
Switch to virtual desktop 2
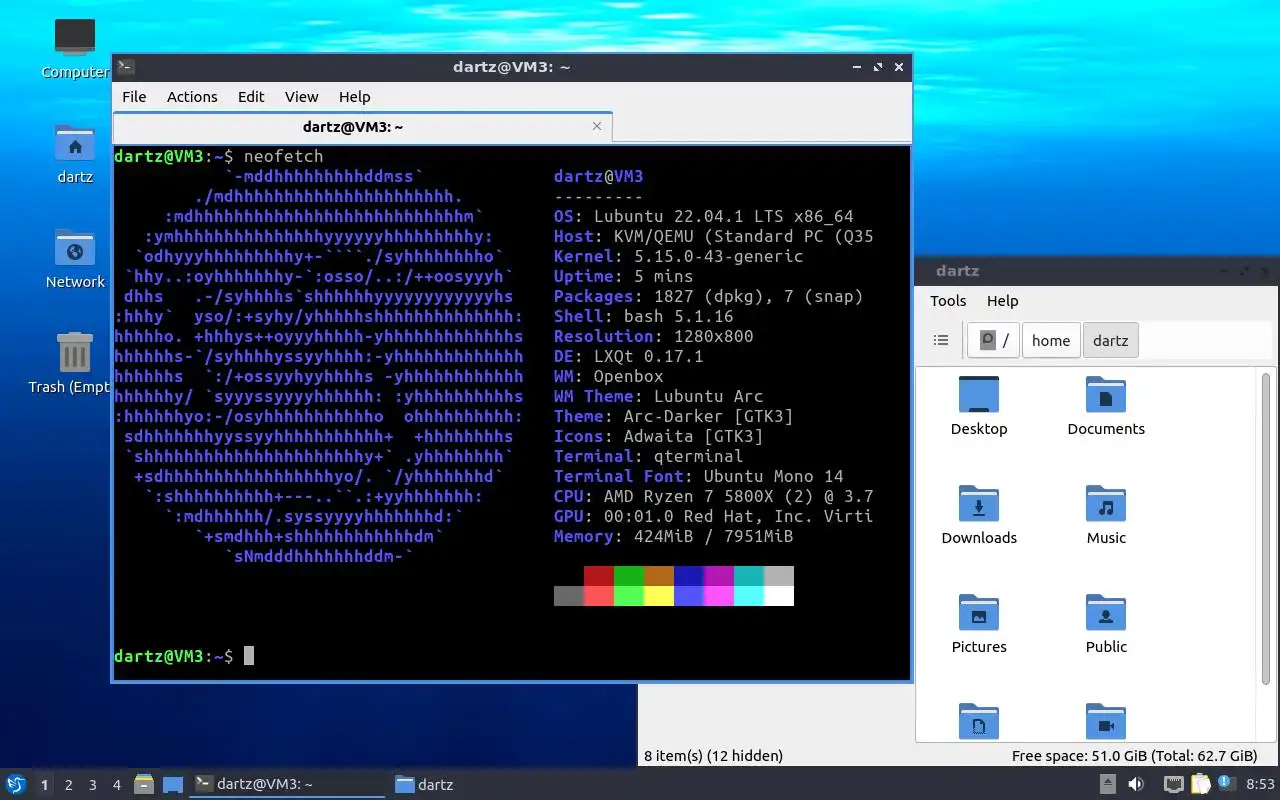pyautogui.click(x=68, y=785)
